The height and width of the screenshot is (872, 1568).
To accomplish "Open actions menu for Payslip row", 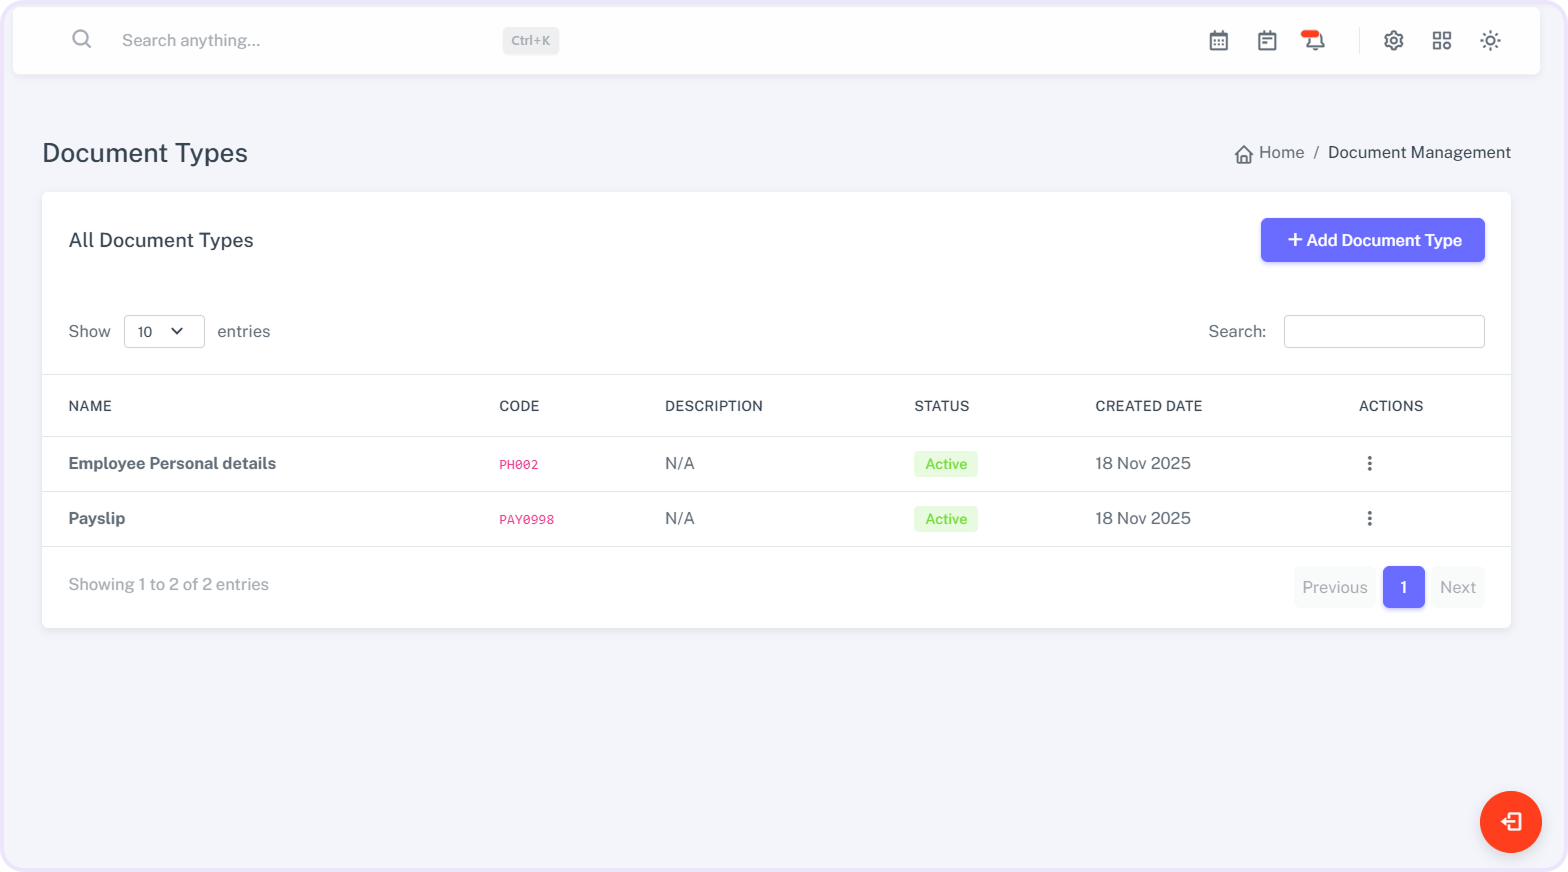I will tap(1369, 519).
